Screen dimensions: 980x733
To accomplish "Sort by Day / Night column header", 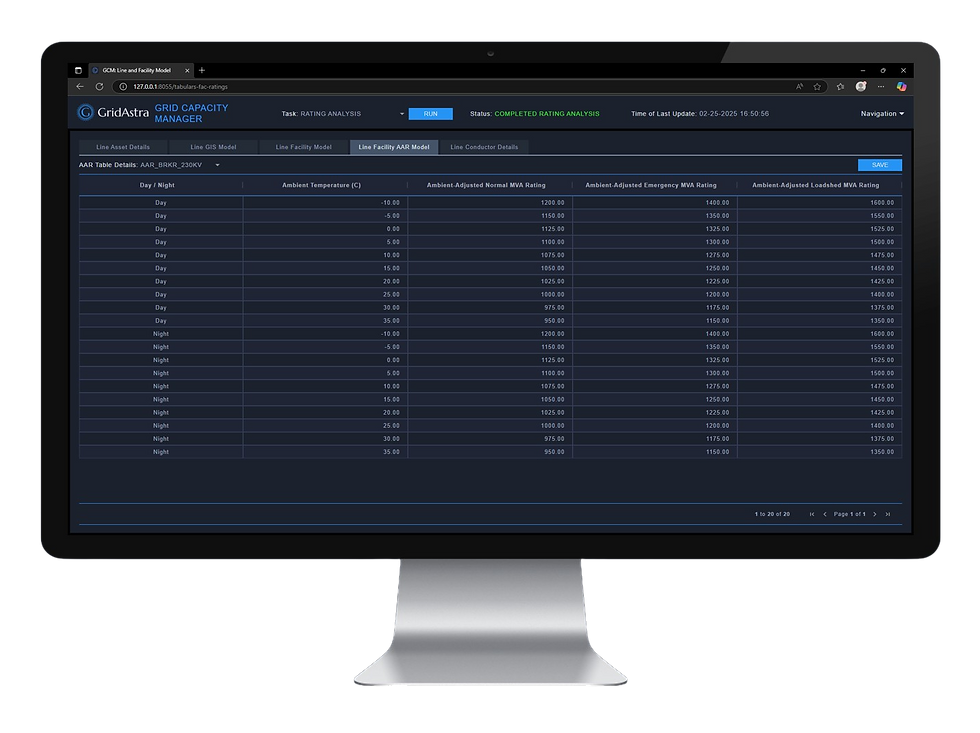I will pos(157,185).
